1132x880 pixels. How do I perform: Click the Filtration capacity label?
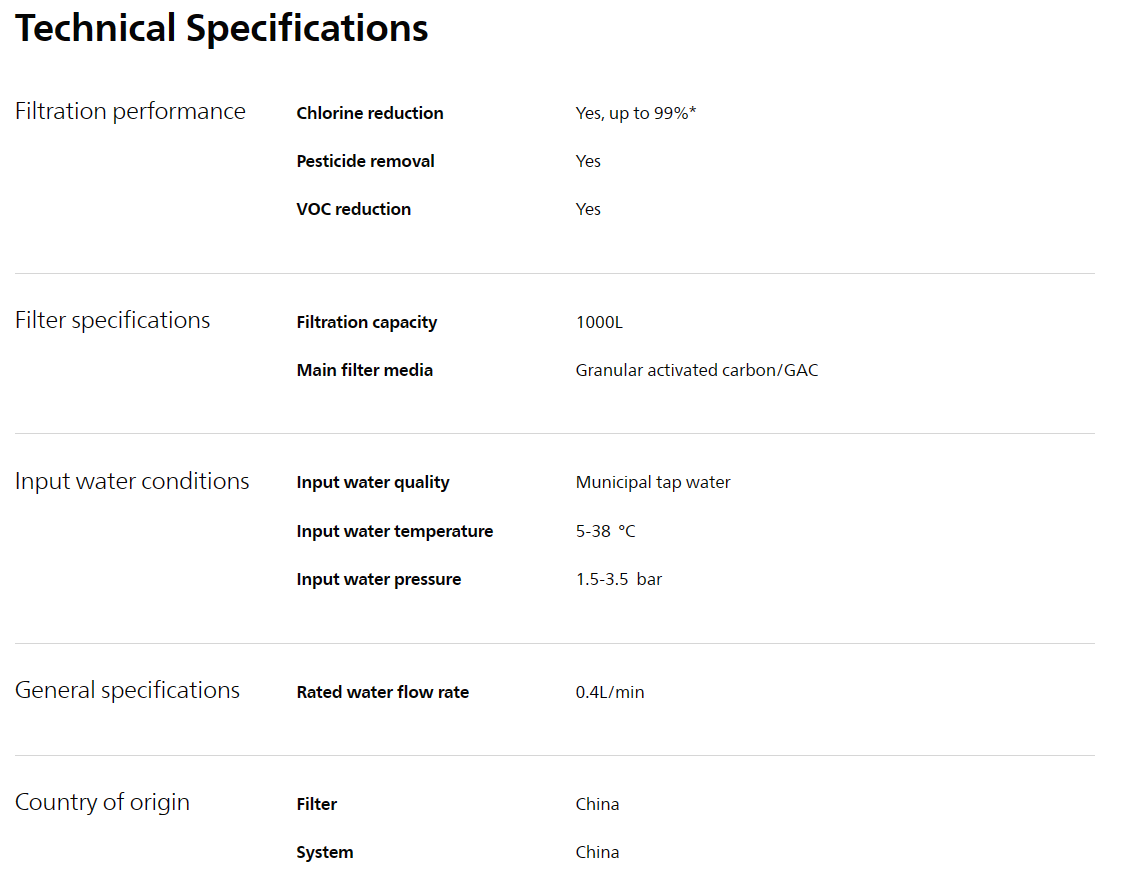pos(367,322)
